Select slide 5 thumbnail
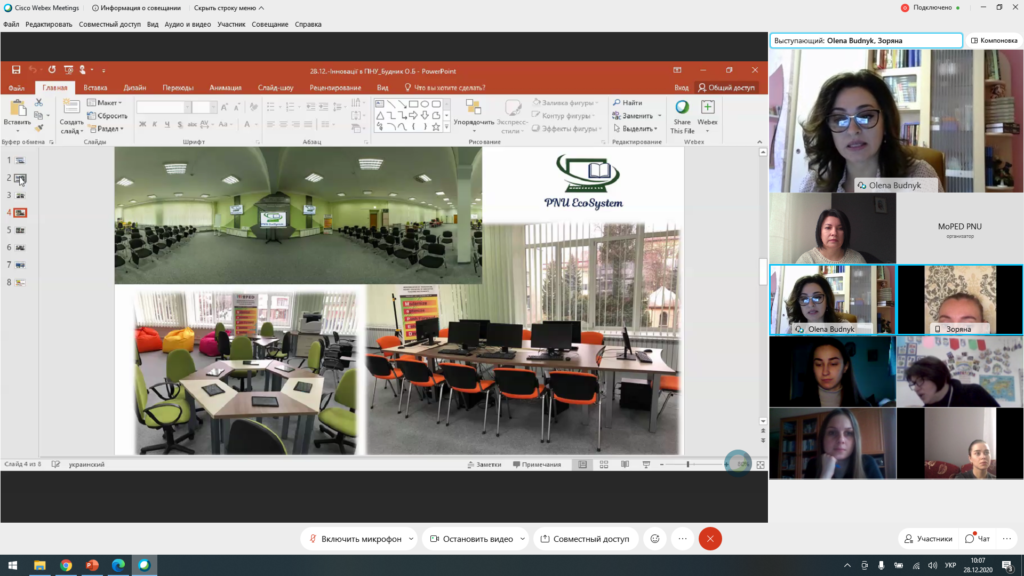The image size is (1024, 576). (x=20, y=230)
